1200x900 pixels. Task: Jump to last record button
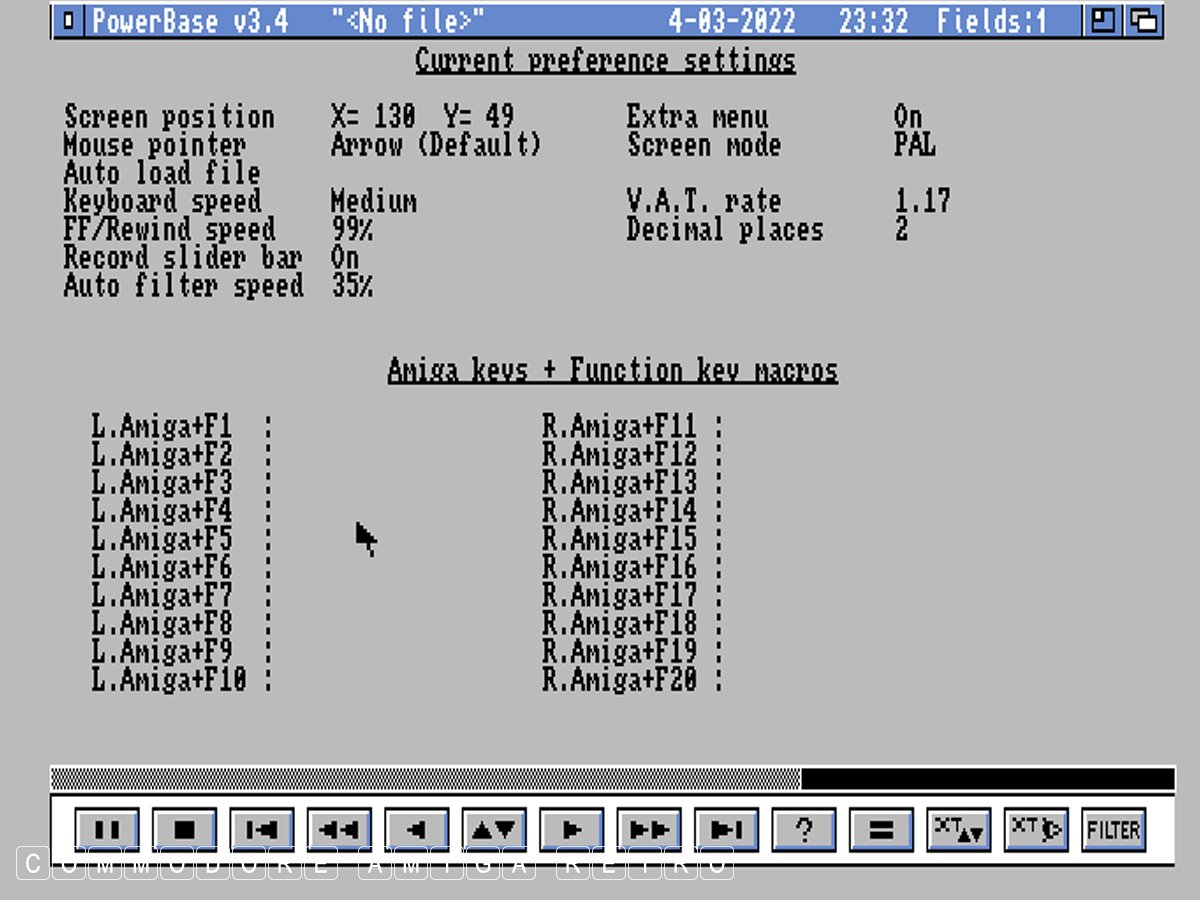727,829
